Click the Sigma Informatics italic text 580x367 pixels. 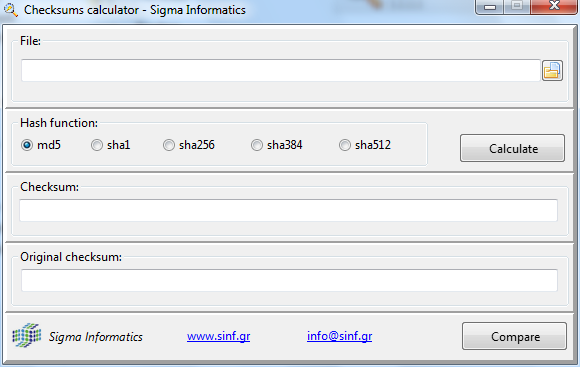tap(96, 337)
